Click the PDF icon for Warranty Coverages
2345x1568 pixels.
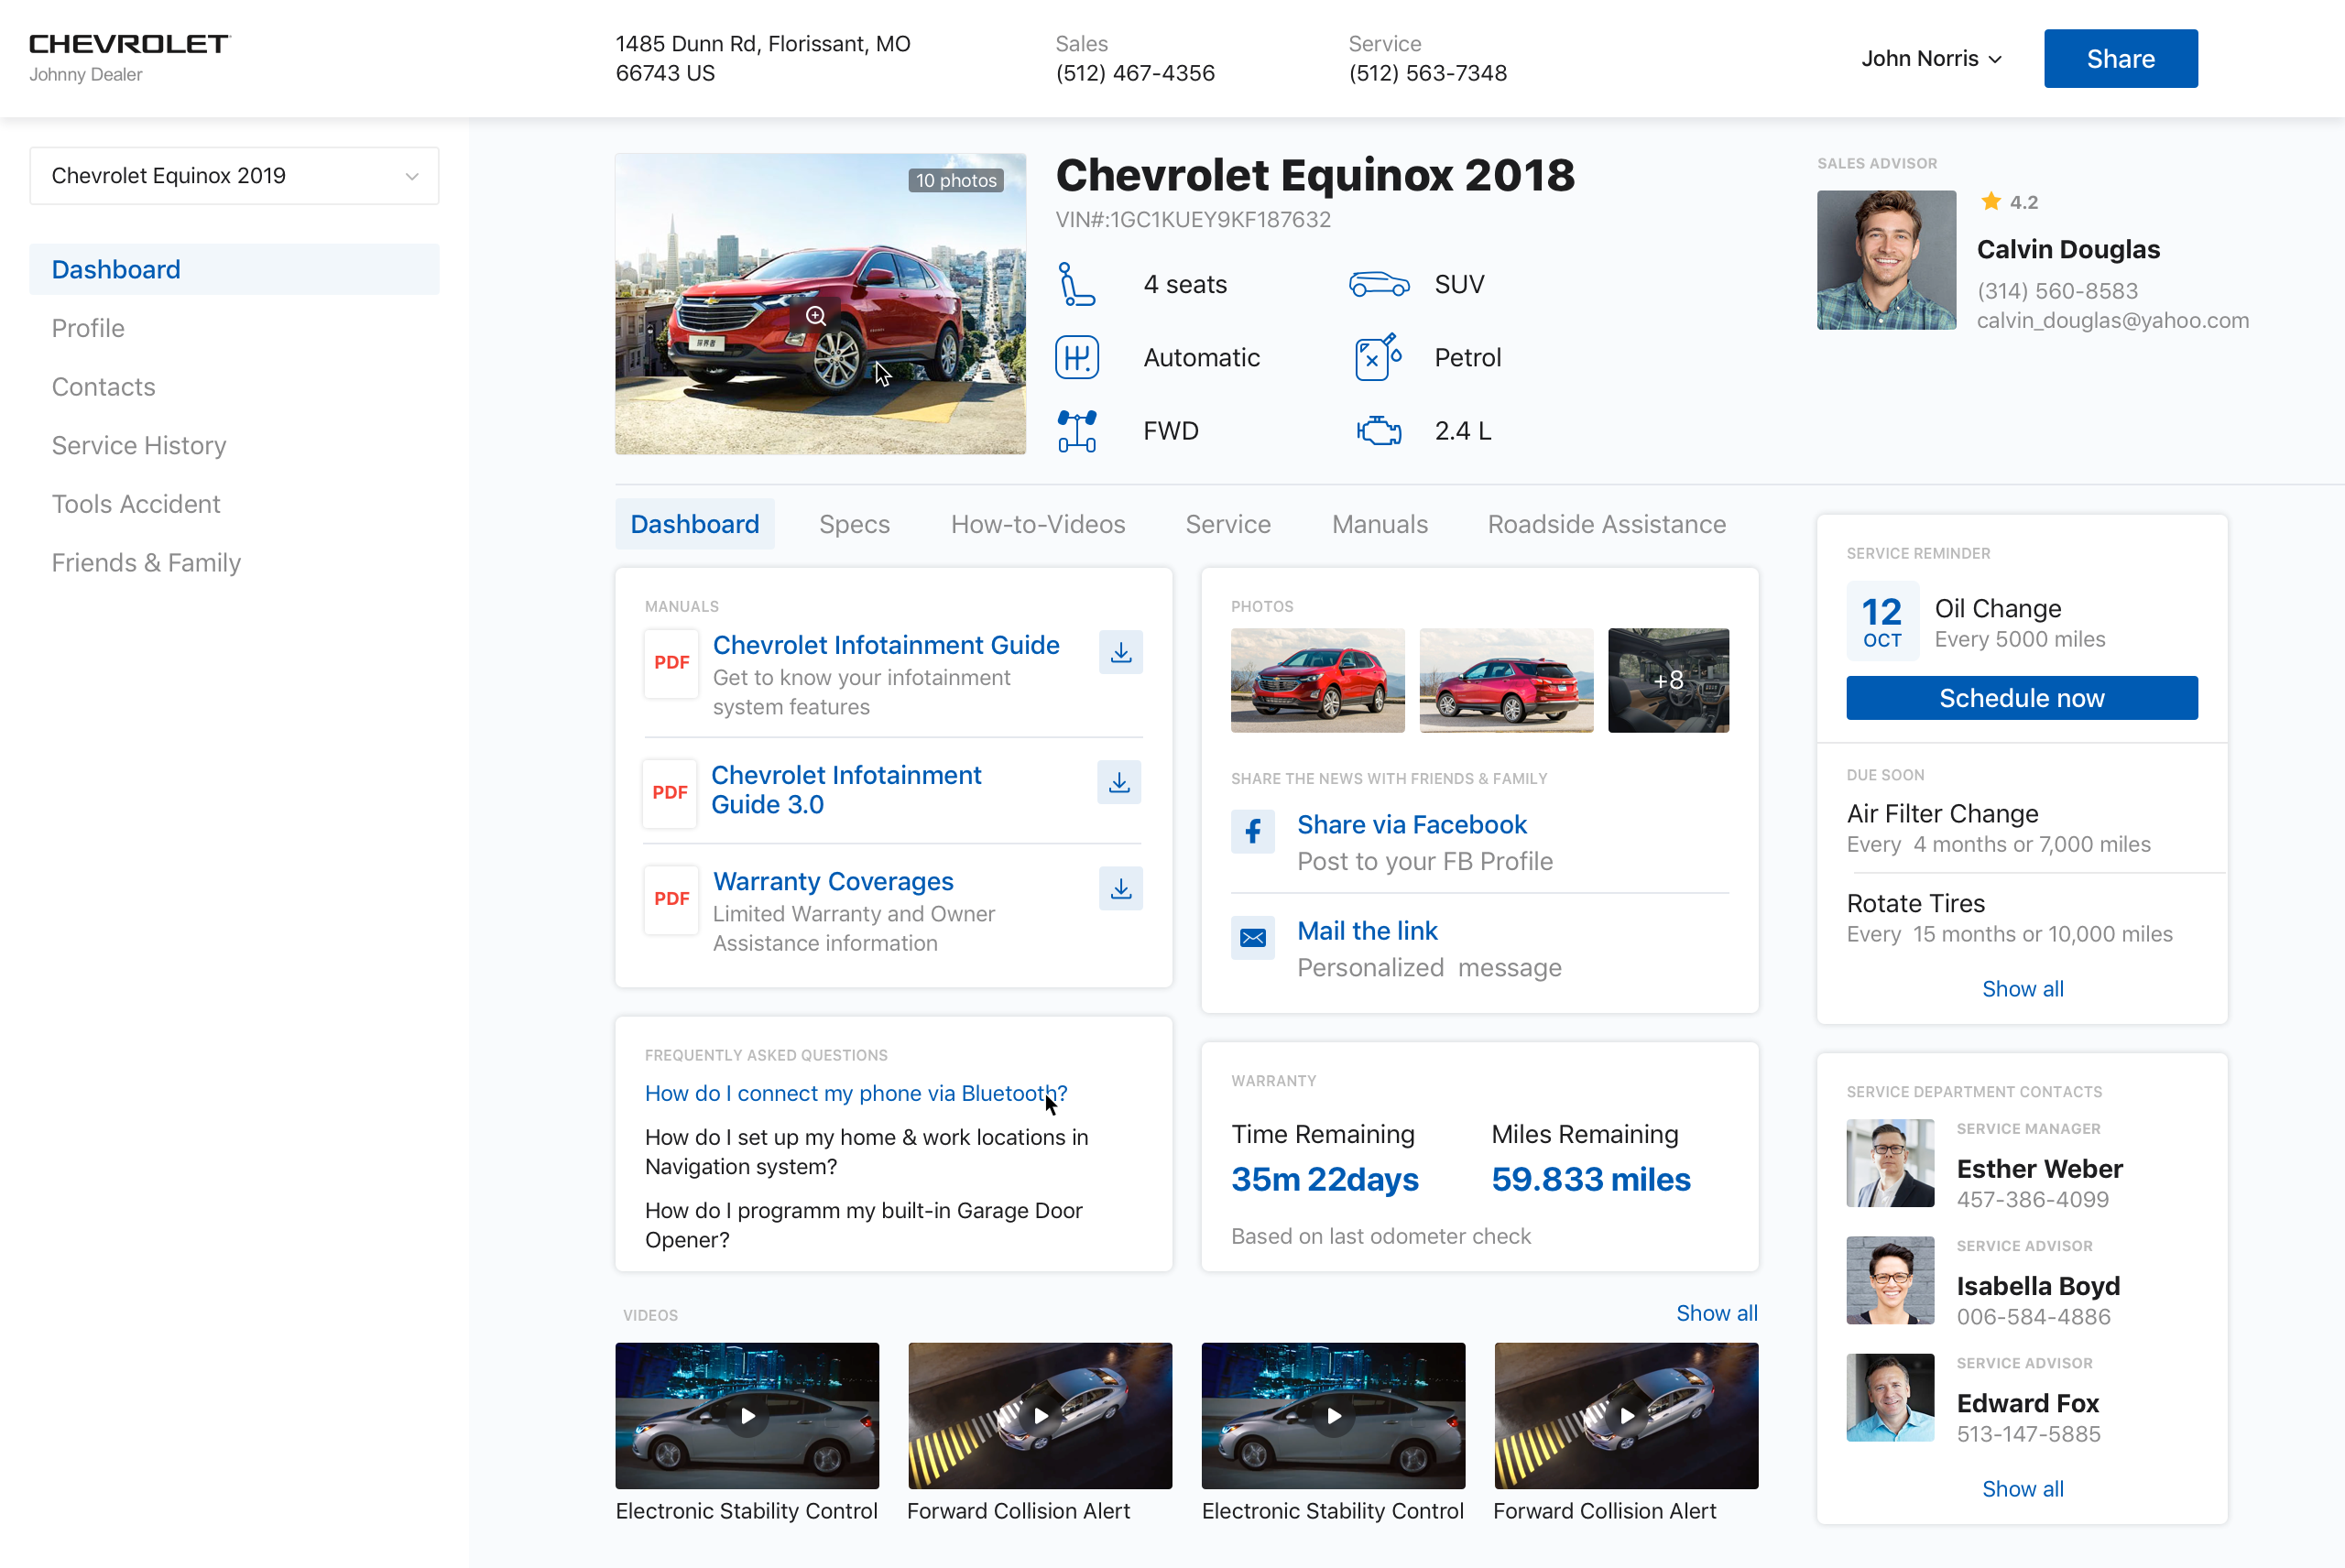point(671,896)
